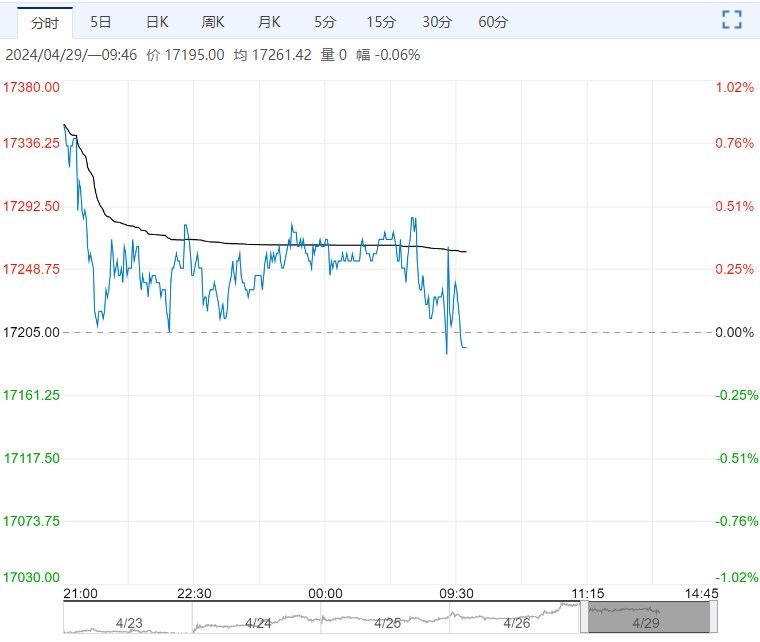Open the 30分 interval chart
Image resolution: width=760 pixels, height=642 pixels.
[x=437, y=21]
